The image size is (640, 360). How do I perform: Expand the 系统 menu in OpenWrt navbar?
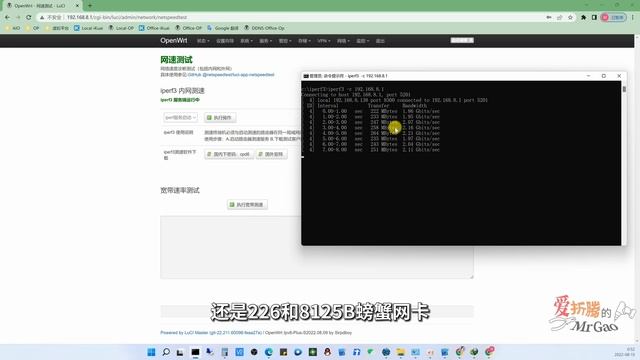[x=246, y=41]
